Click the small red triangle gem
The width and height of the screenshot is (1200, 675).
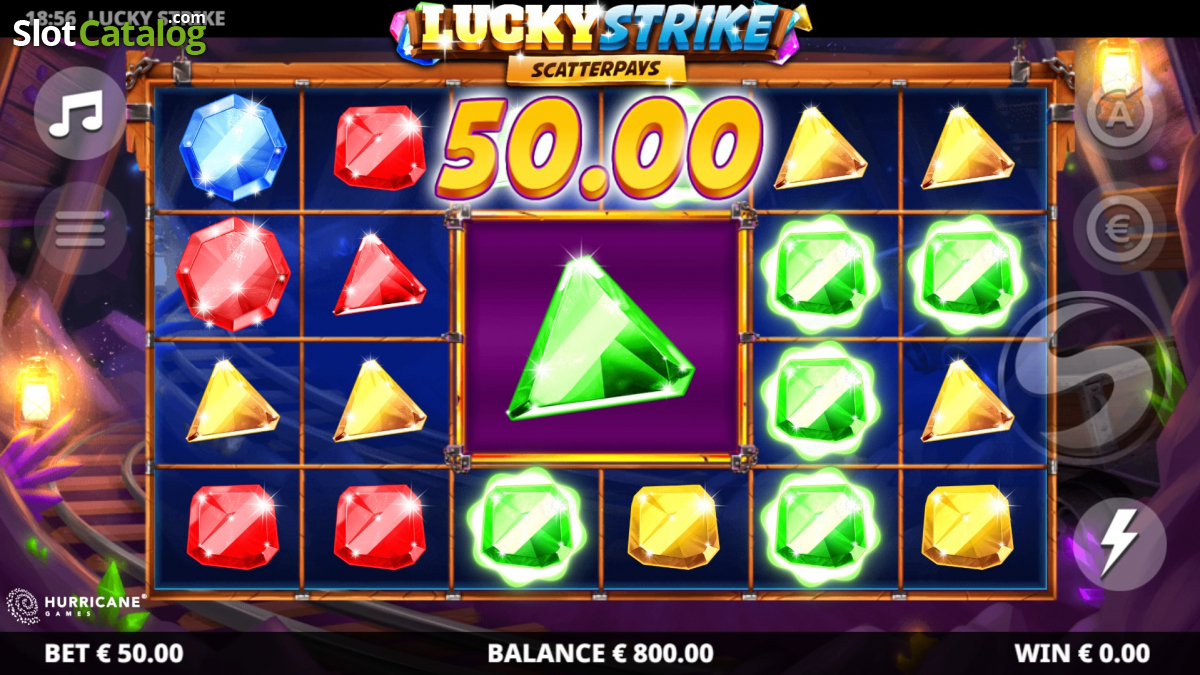(378, 275)
